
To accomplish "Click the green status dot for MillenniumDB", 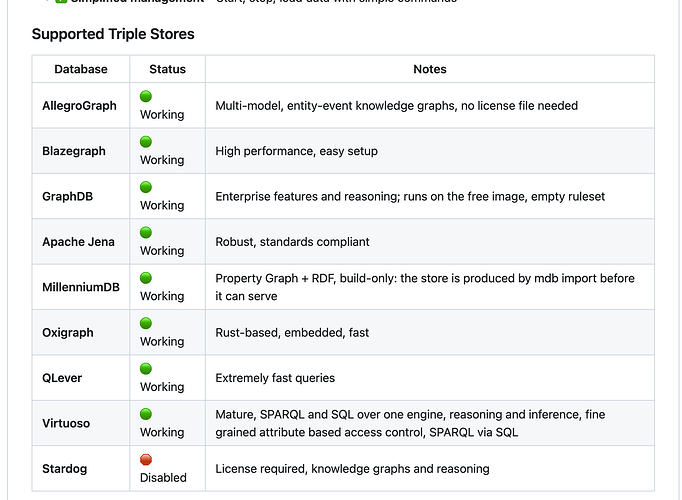I will [x=146, y=278].
